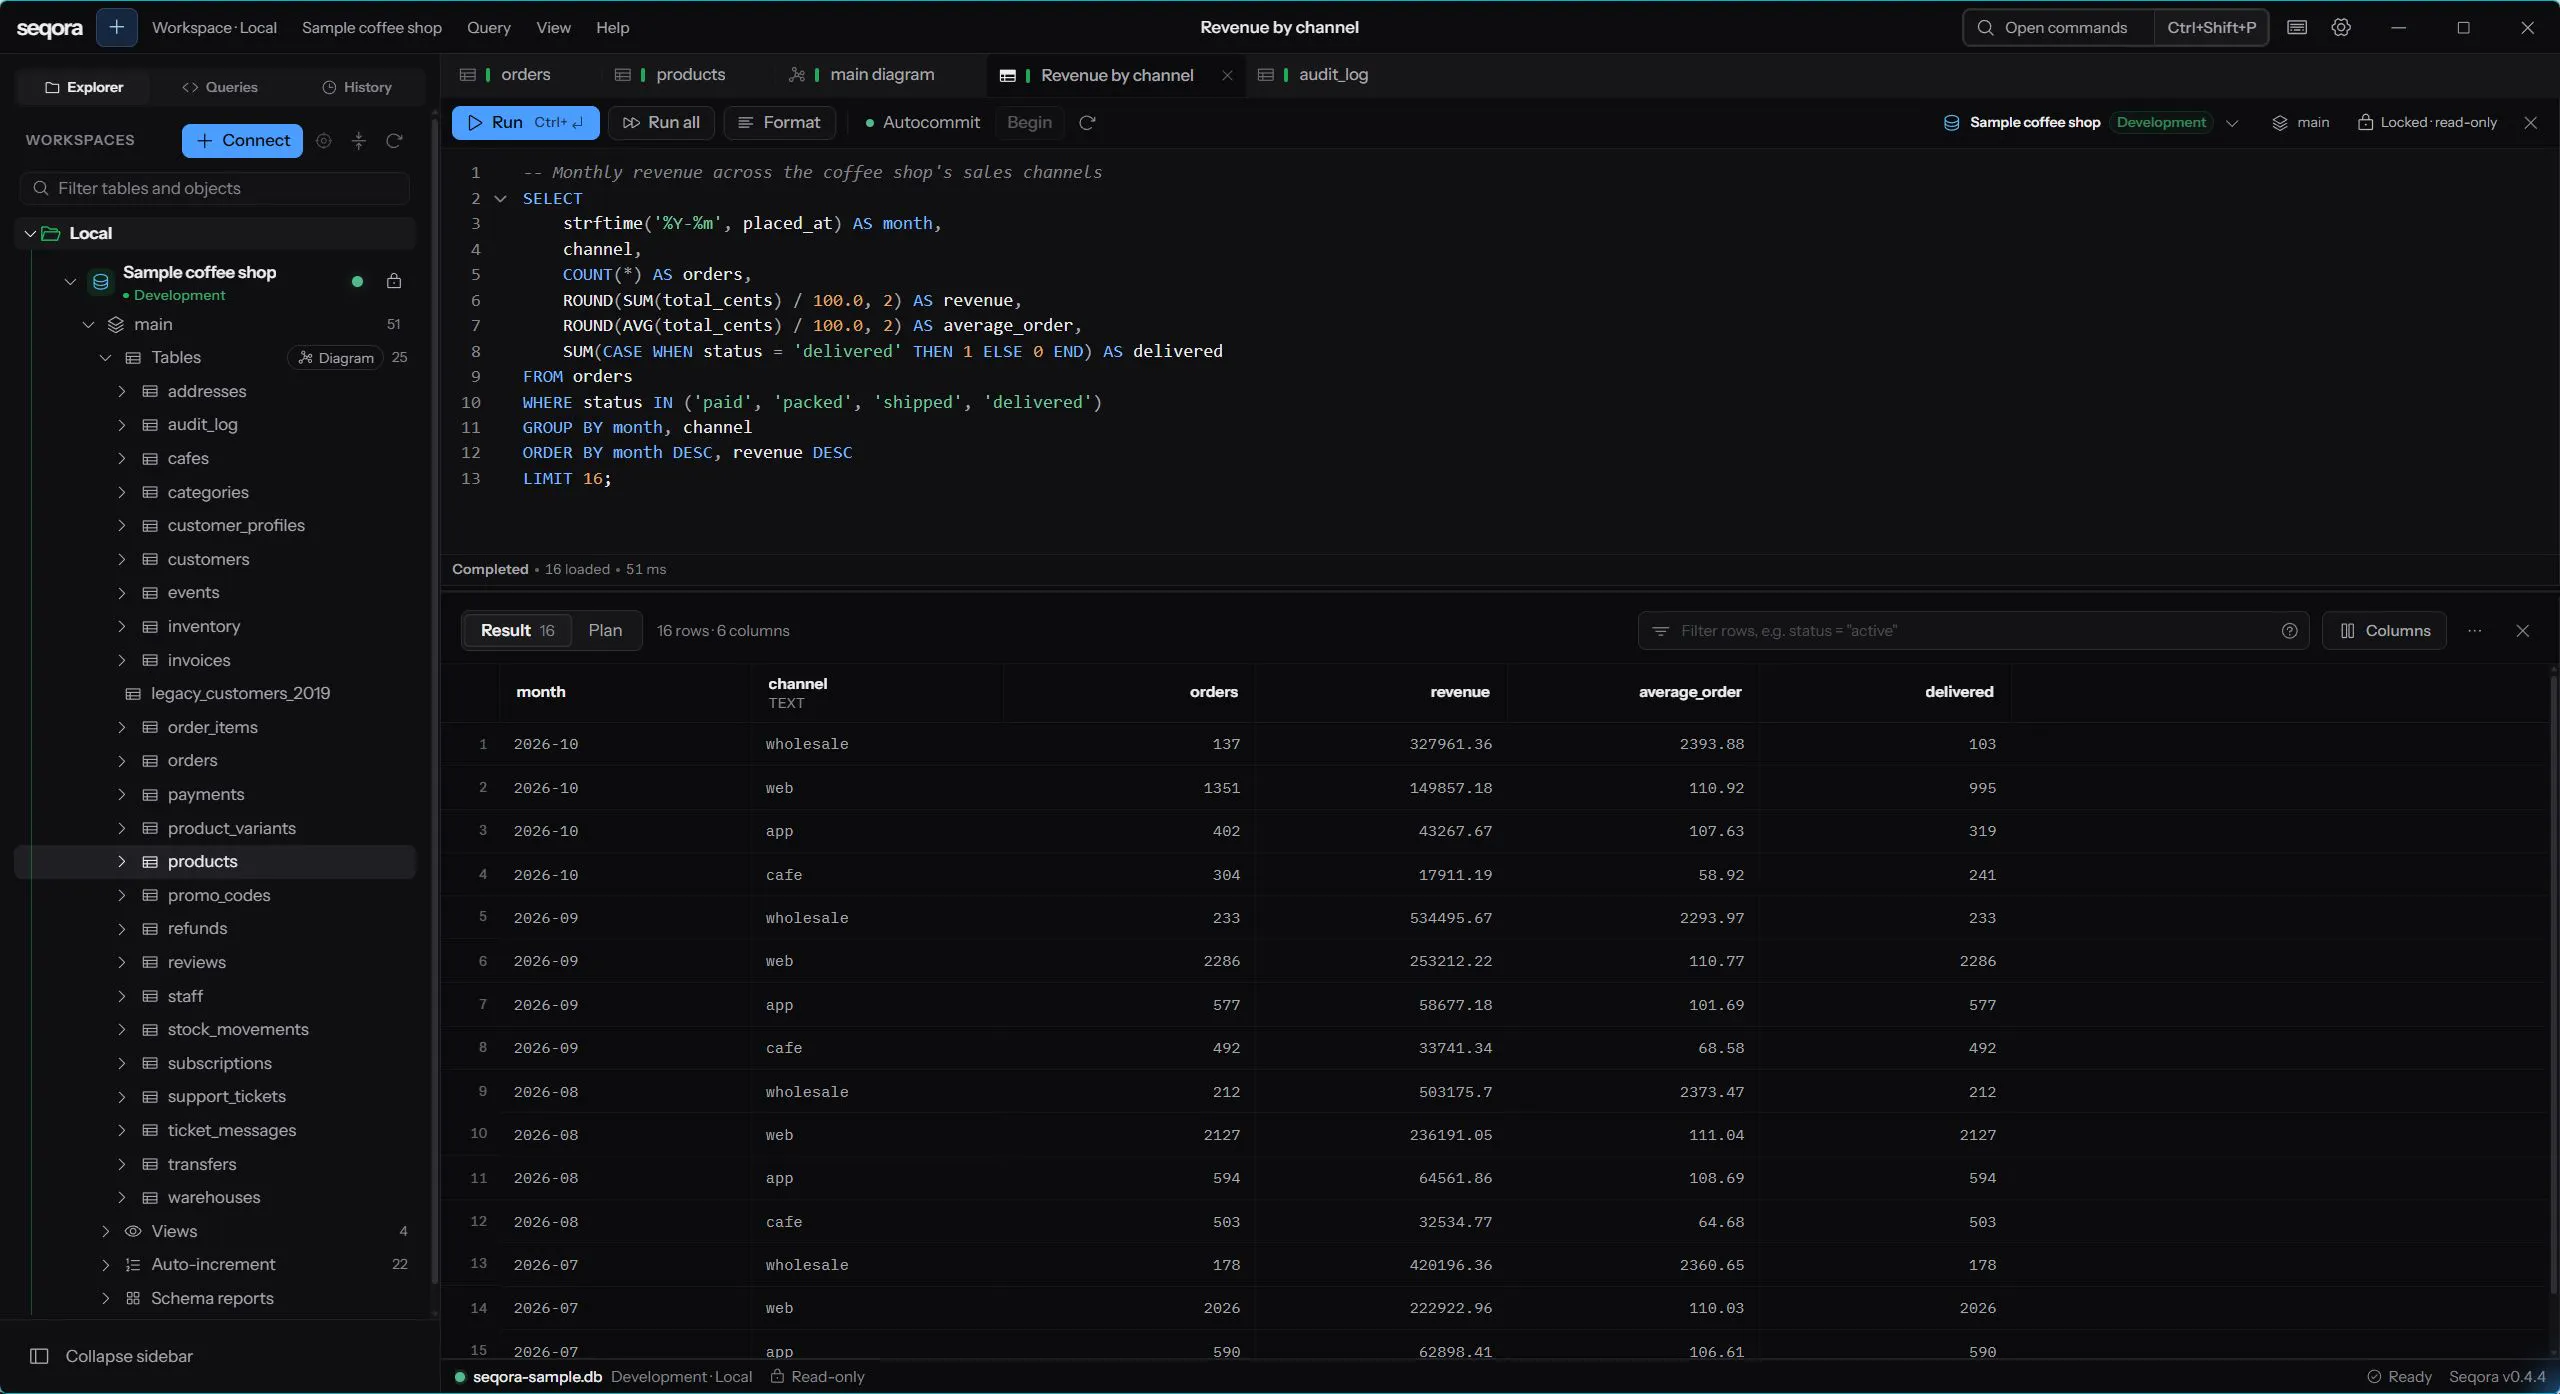2560x1394 pixels.
Task: Click the fold arrow on SELECT line 2
Action: click(x=500, y=198)
